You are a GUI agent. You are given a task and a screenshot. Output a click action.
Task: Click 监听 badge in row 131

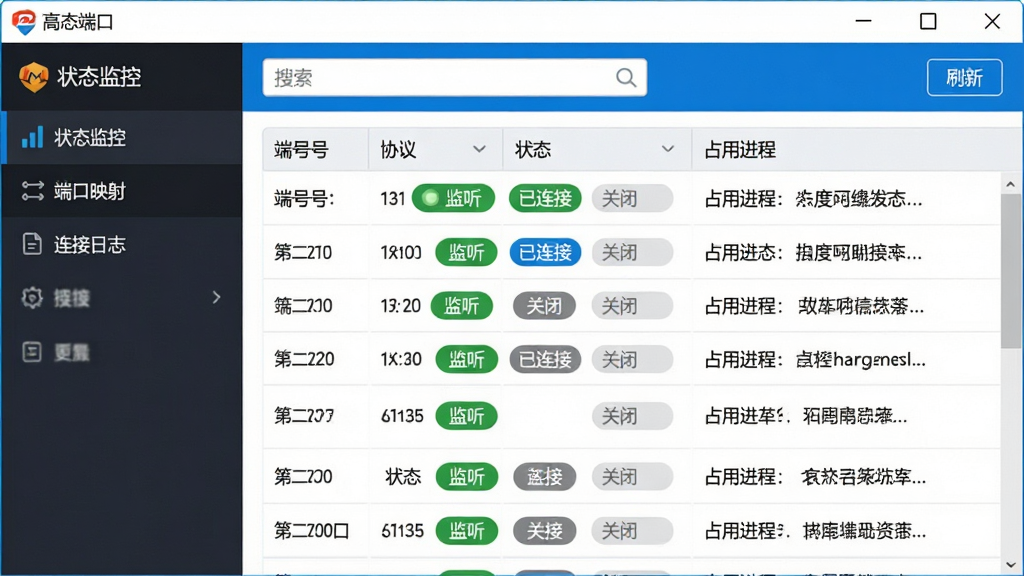point(453,199)
